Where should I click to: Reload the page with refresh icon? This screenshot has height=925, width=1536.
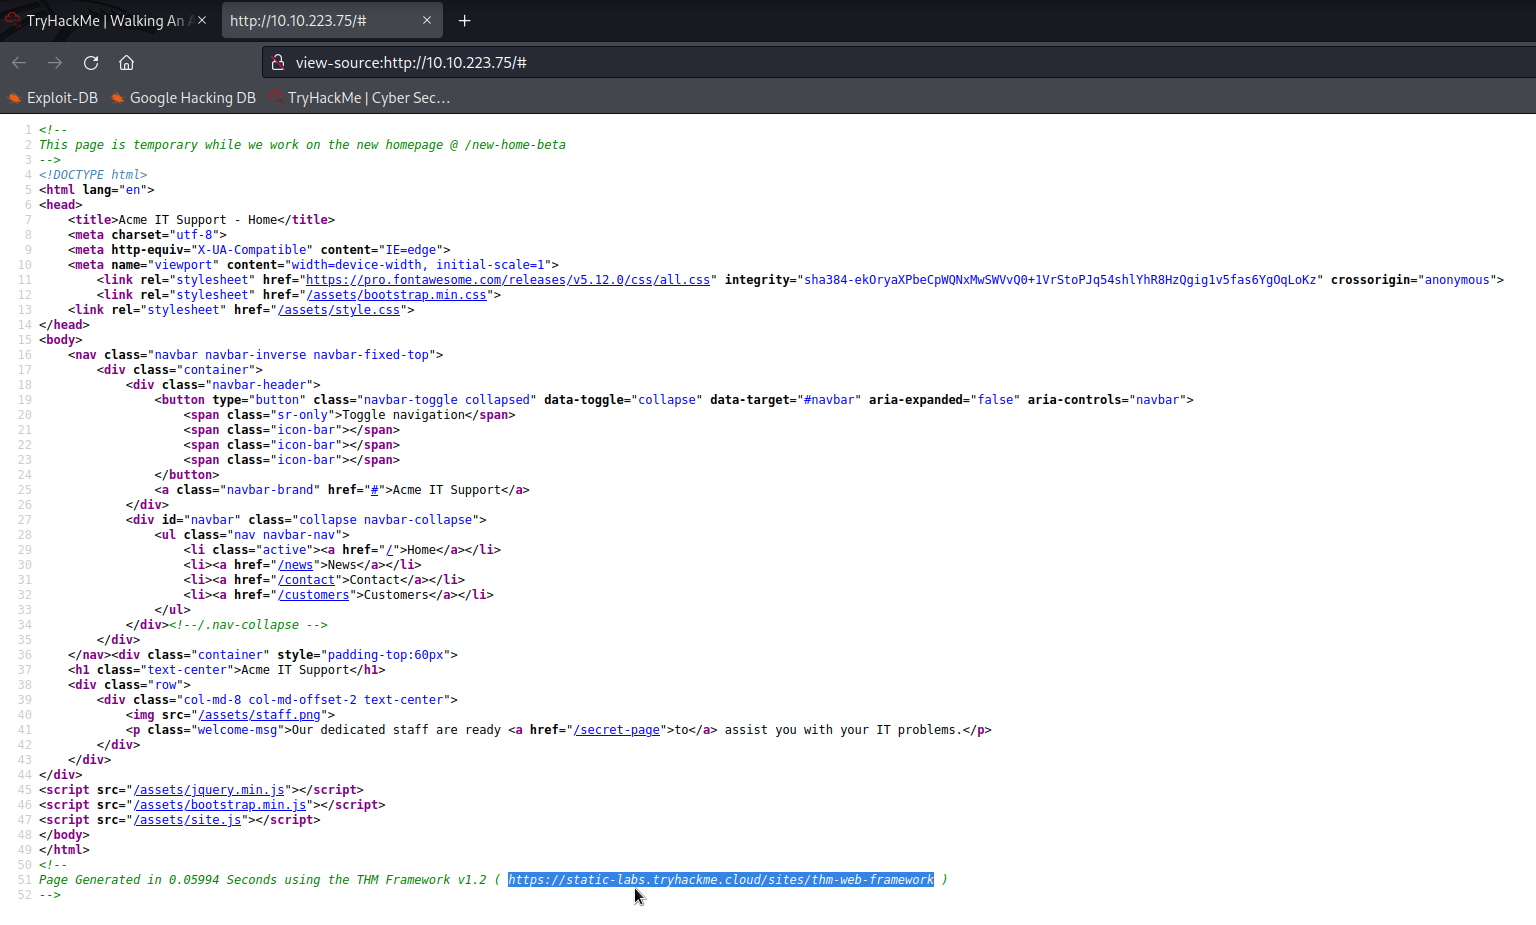coord(91,62)
